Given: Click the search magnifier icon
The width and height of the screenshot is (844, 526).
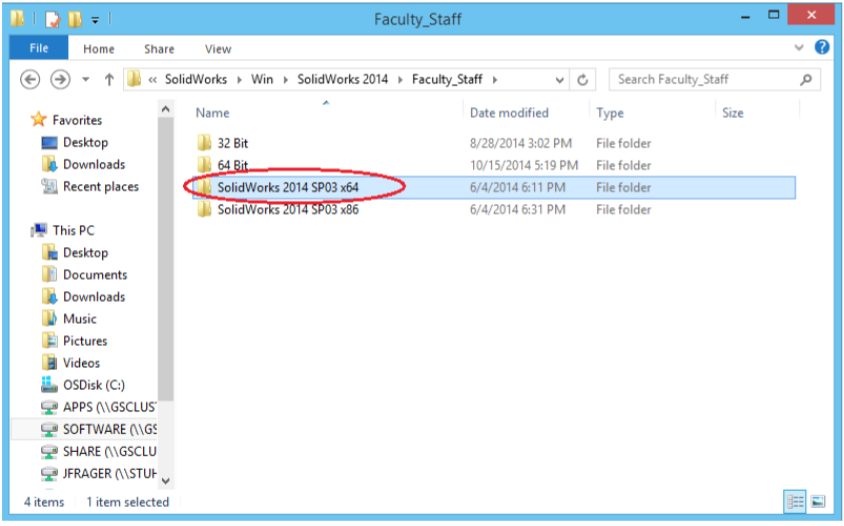Looking at the screenshot, I should 804,80.
